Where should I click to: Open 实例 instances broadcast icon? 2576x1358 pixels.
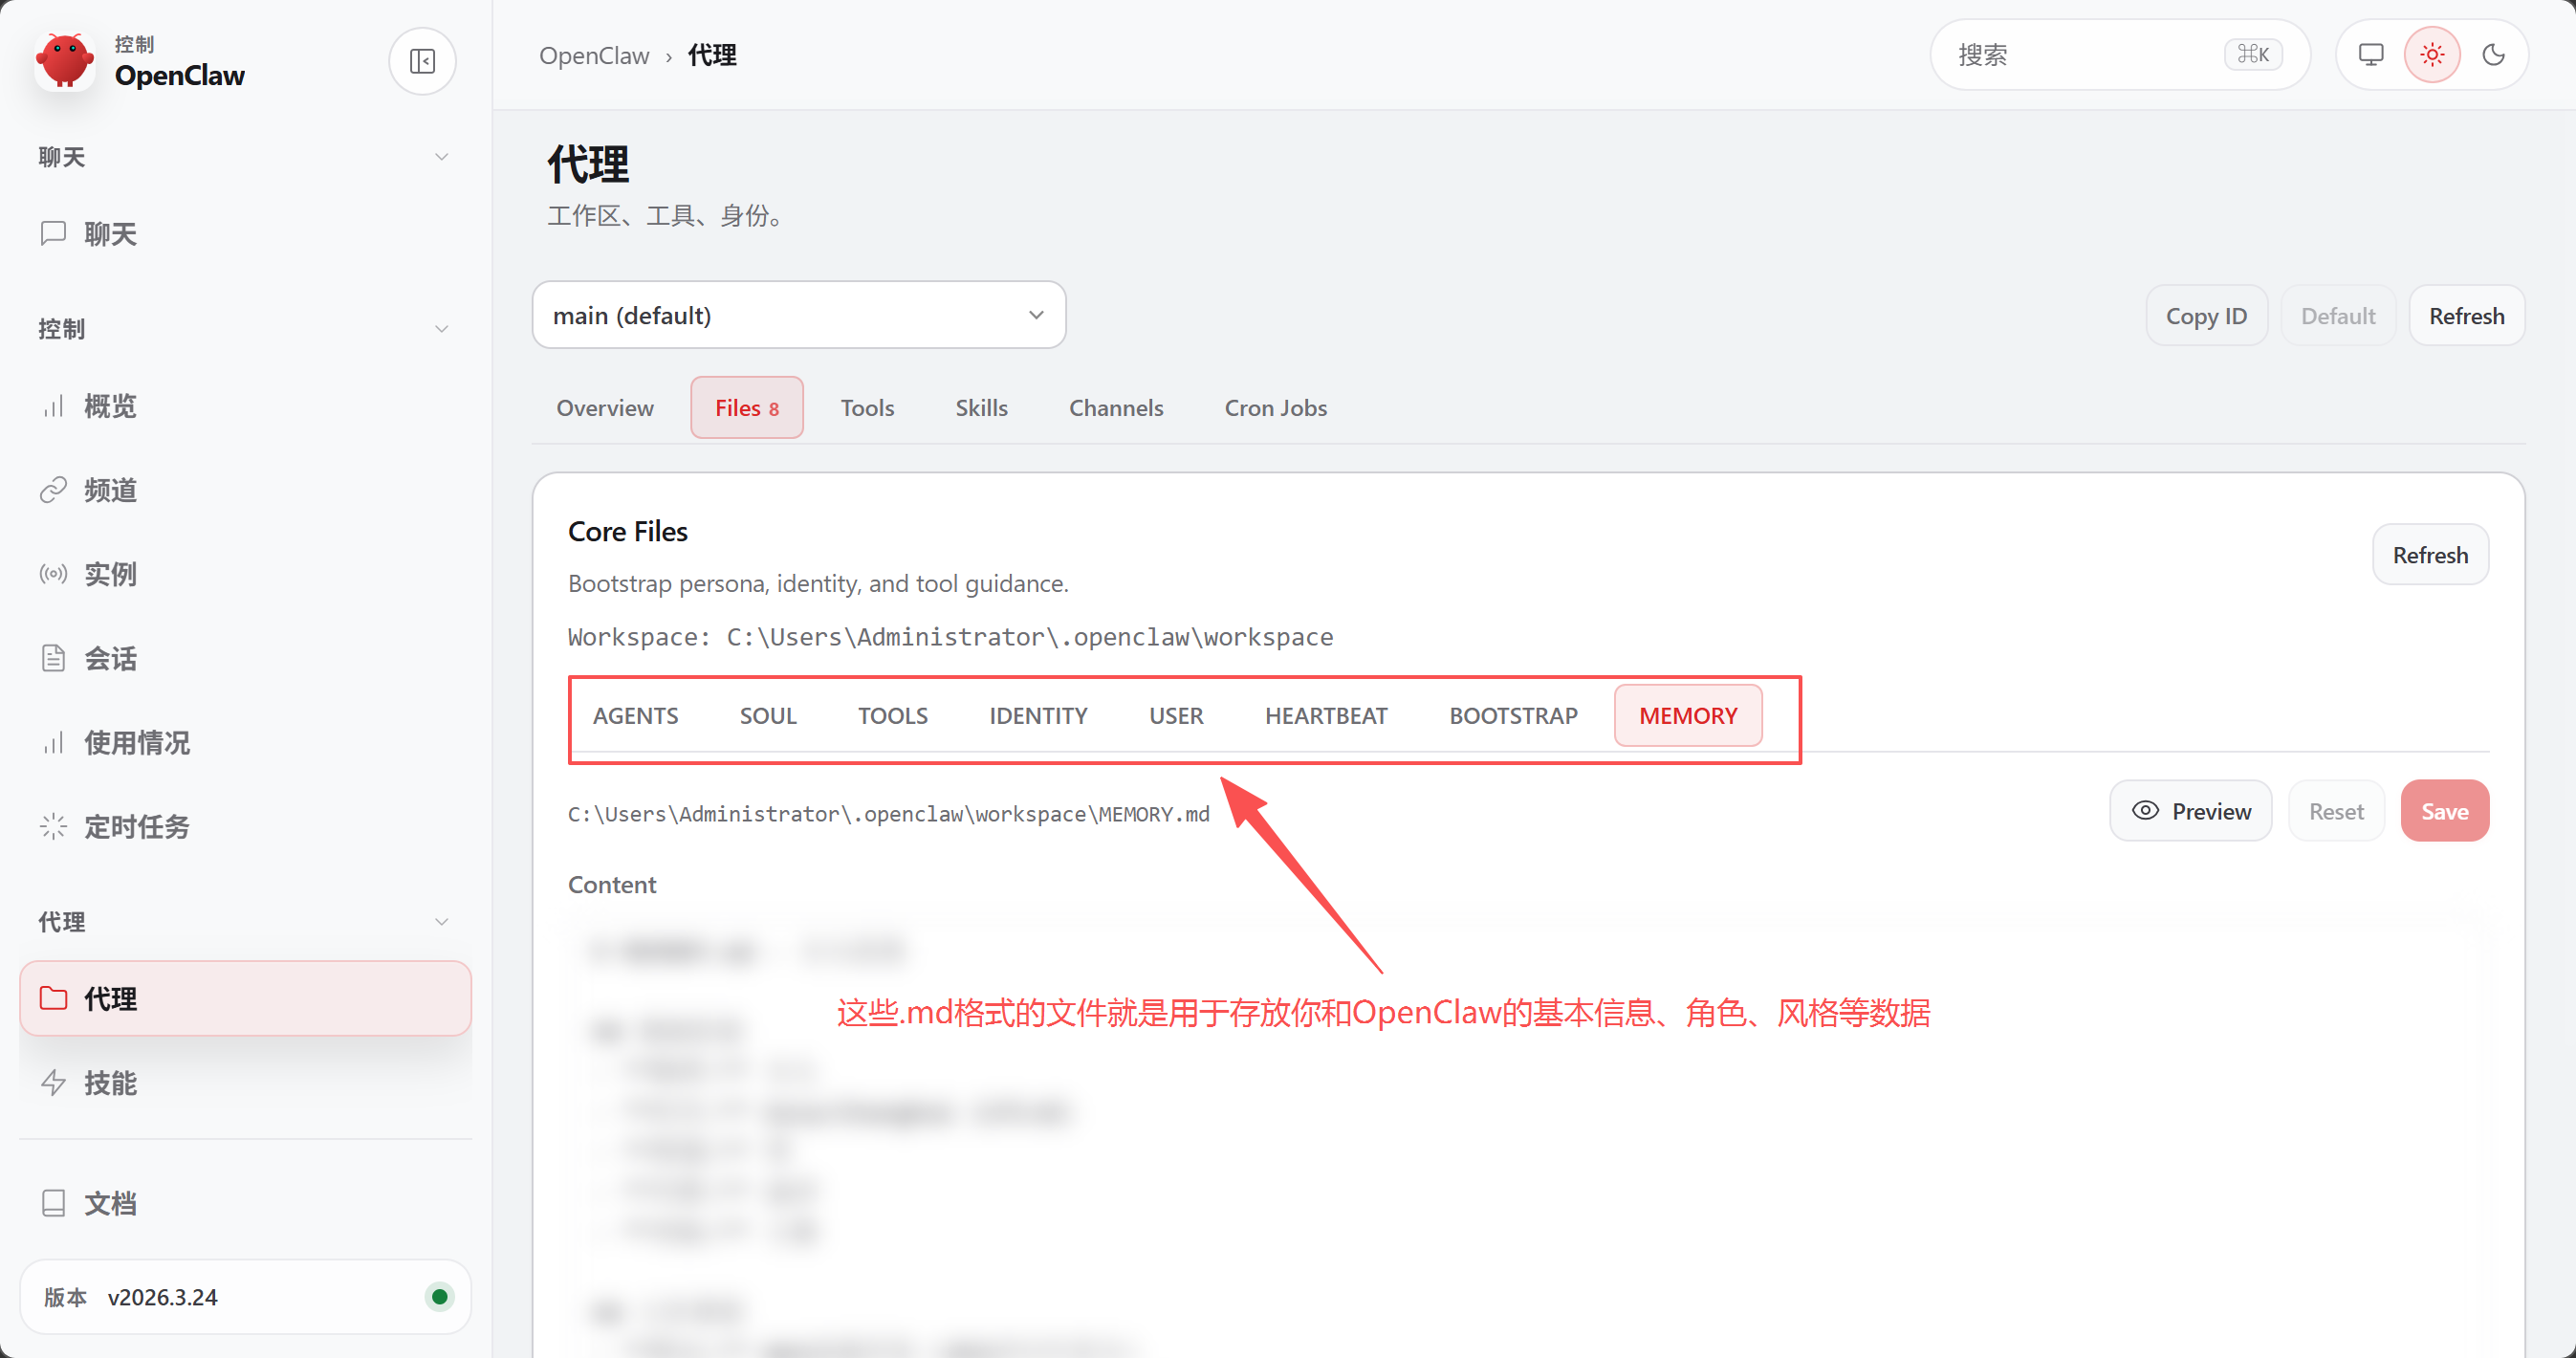point(53,574)
